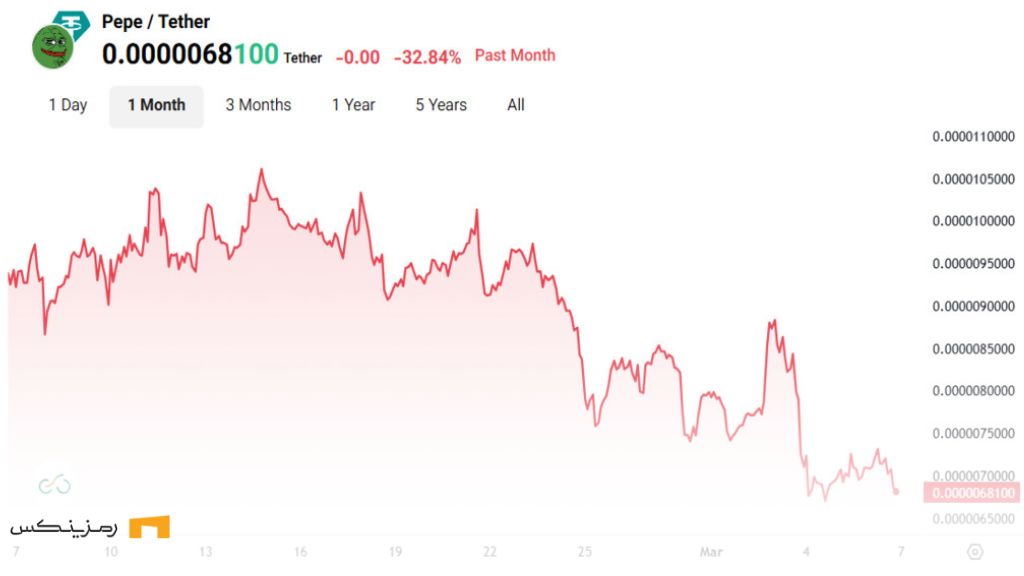This screenshot has height=576, width=1024.
Task: Click the -32.84% change value
Action: click(x=427, y=57)
